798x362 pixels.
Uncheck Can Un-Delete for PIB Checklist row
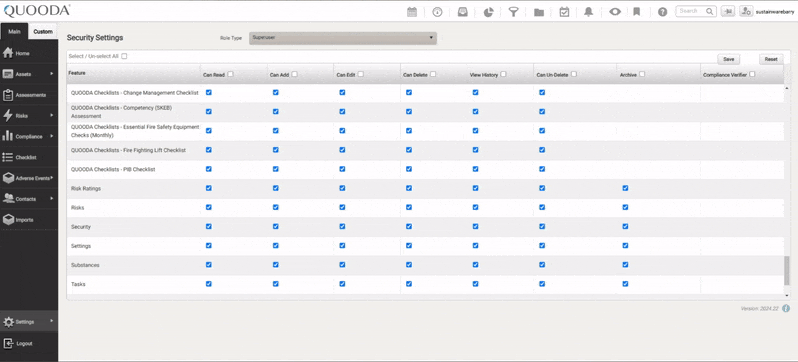click(x=542, y=169)
